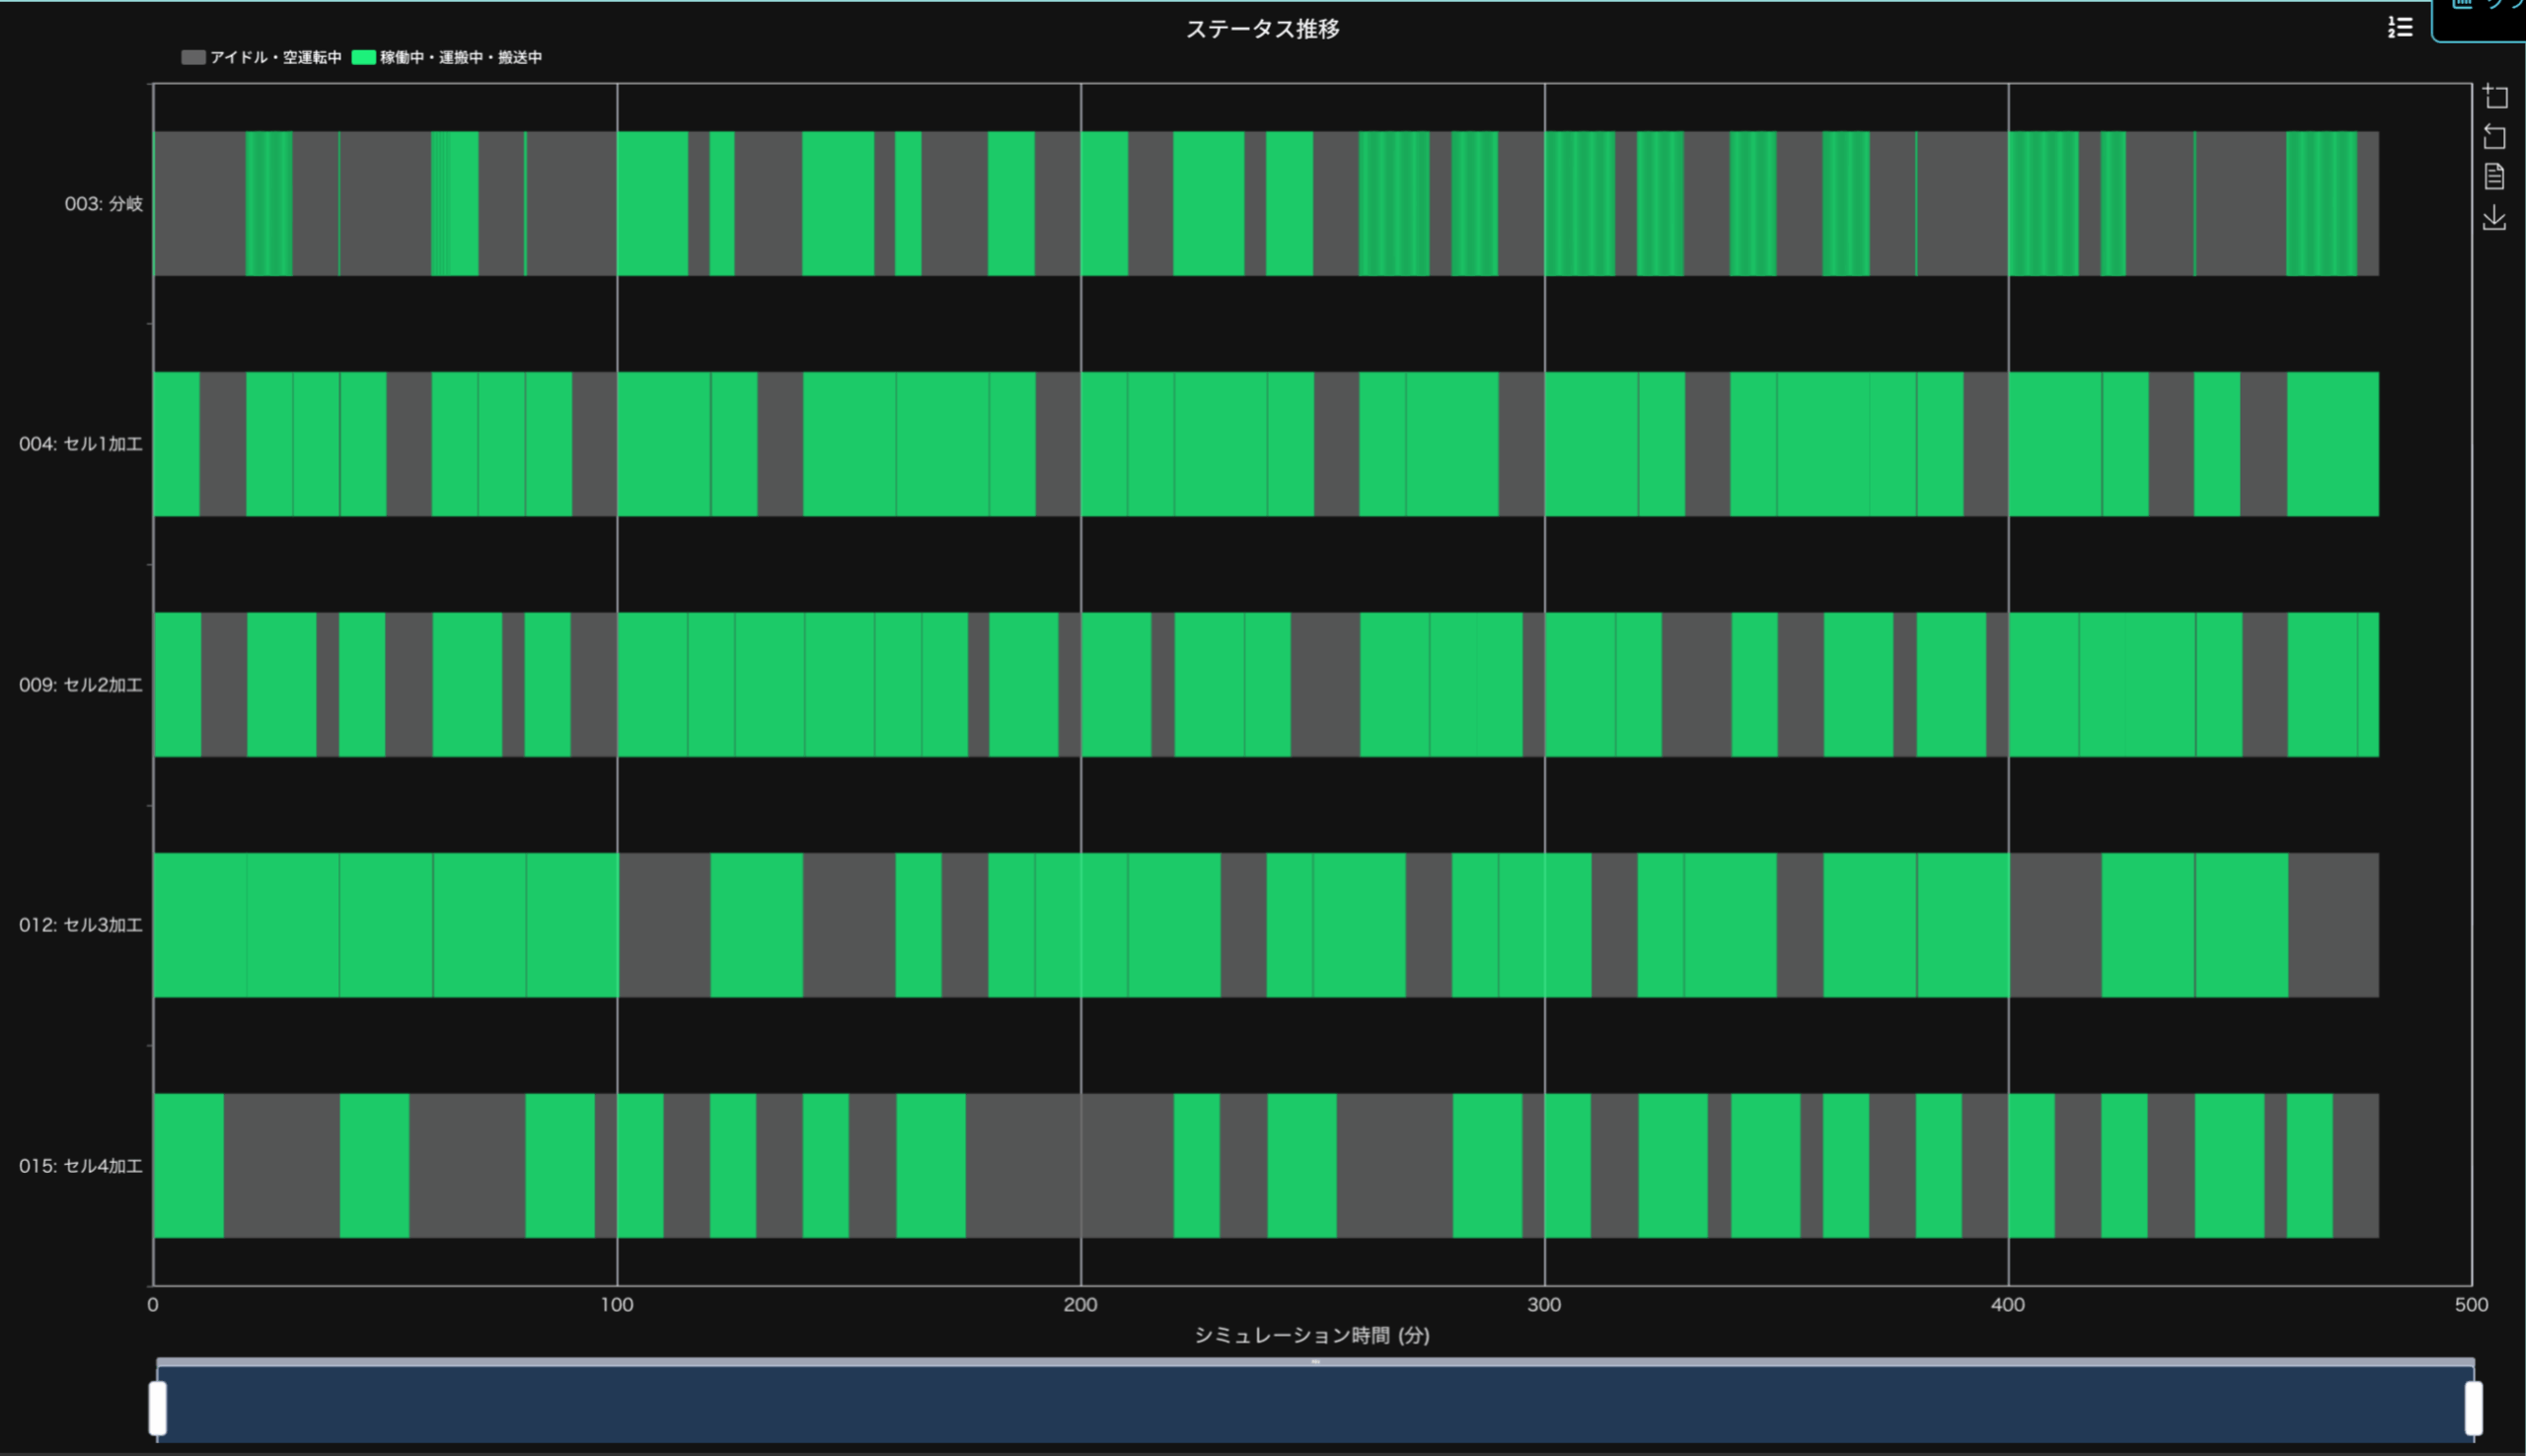Click the 009: セル2加工 row label
Image resolution: width=2526 pixels, height=1456 pixels.
click(81, 685)
